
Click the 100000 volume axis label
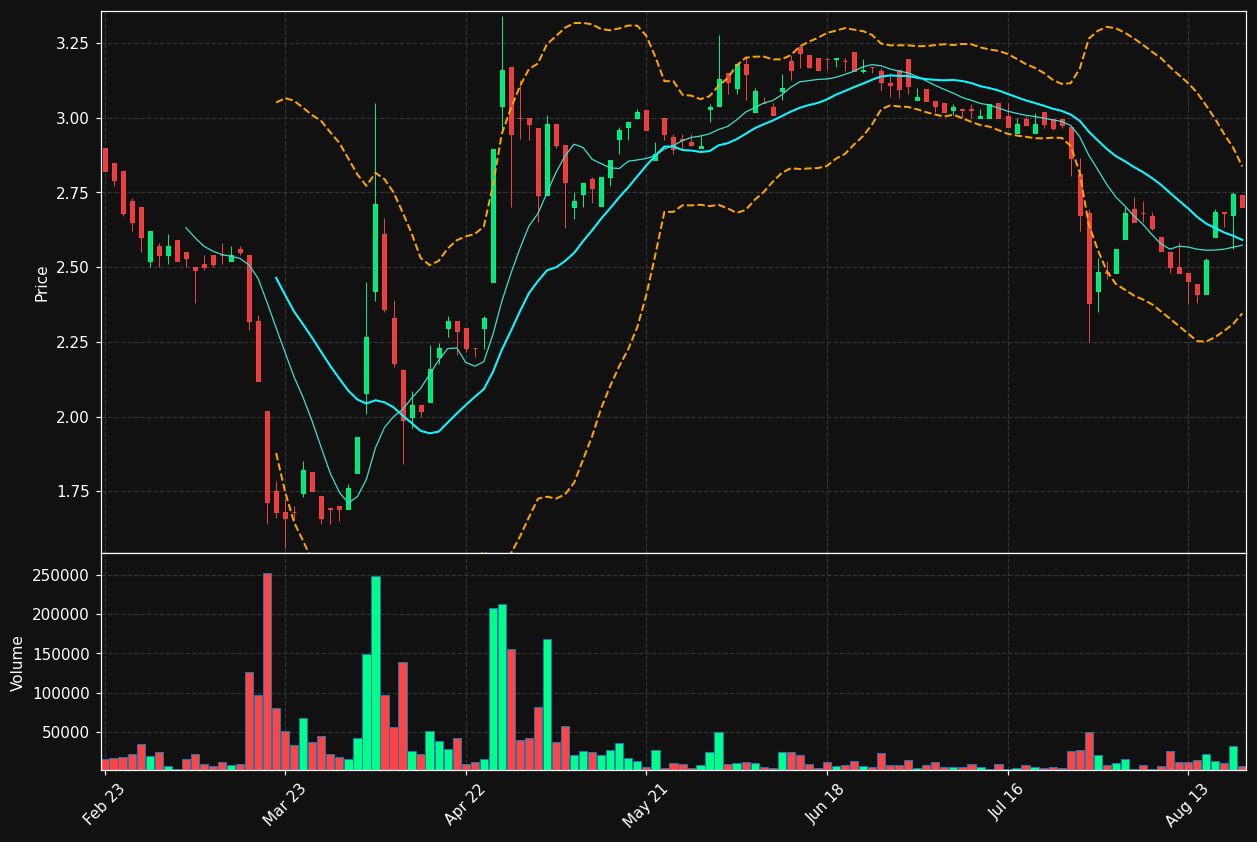pos(60,694)
